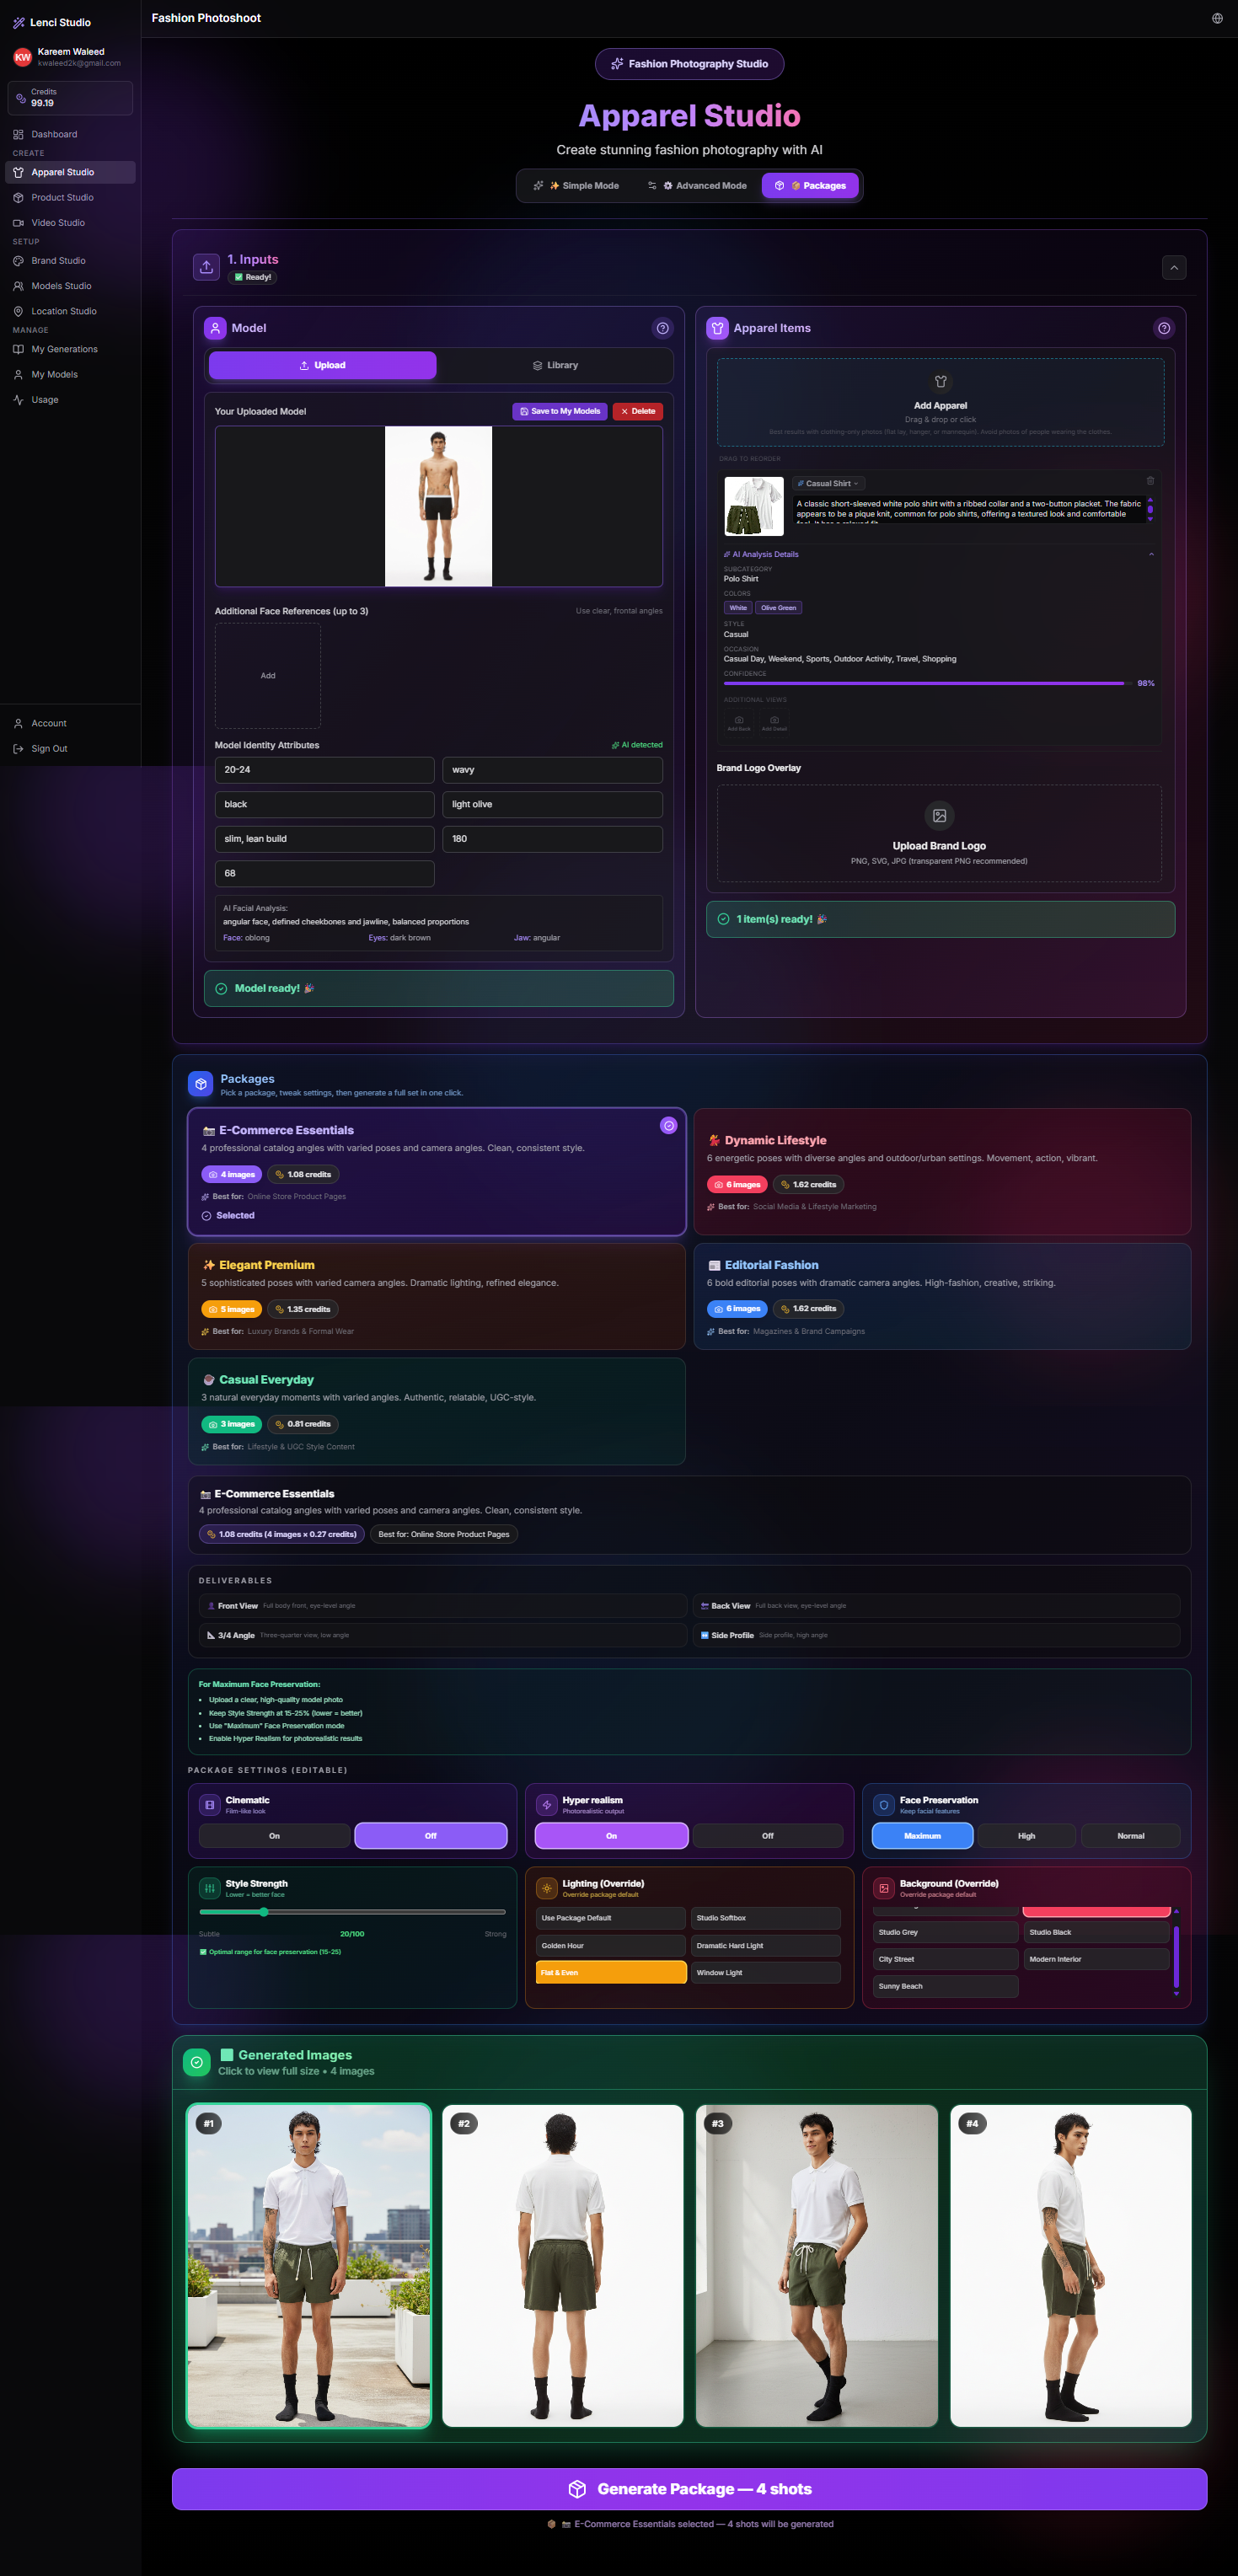Open Brand Studio from sidebar
The width and height of the screenshot is (1238, 2576).
(x=58, y=261)
